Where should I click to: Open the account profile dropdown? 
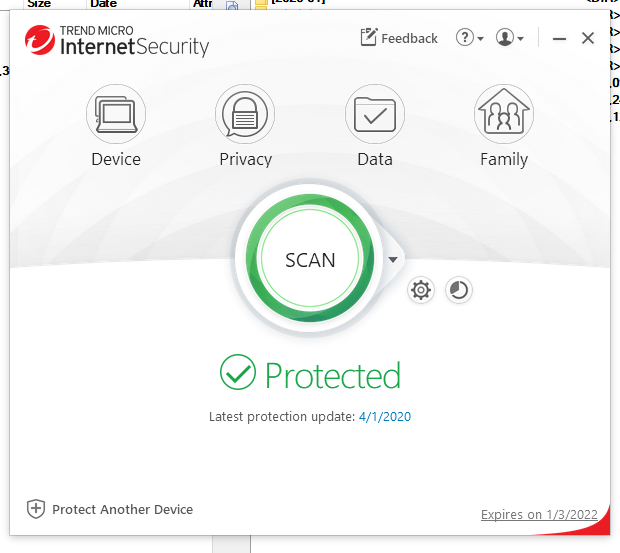[509, 38]
